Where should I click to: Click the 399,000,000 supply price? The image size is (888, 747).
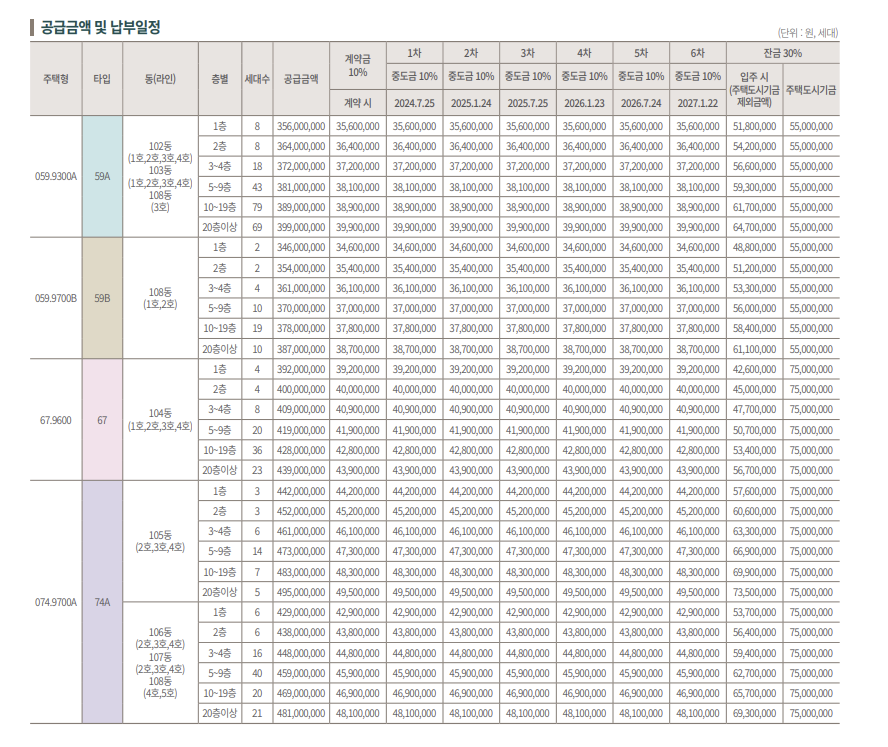tap(301, 227)
